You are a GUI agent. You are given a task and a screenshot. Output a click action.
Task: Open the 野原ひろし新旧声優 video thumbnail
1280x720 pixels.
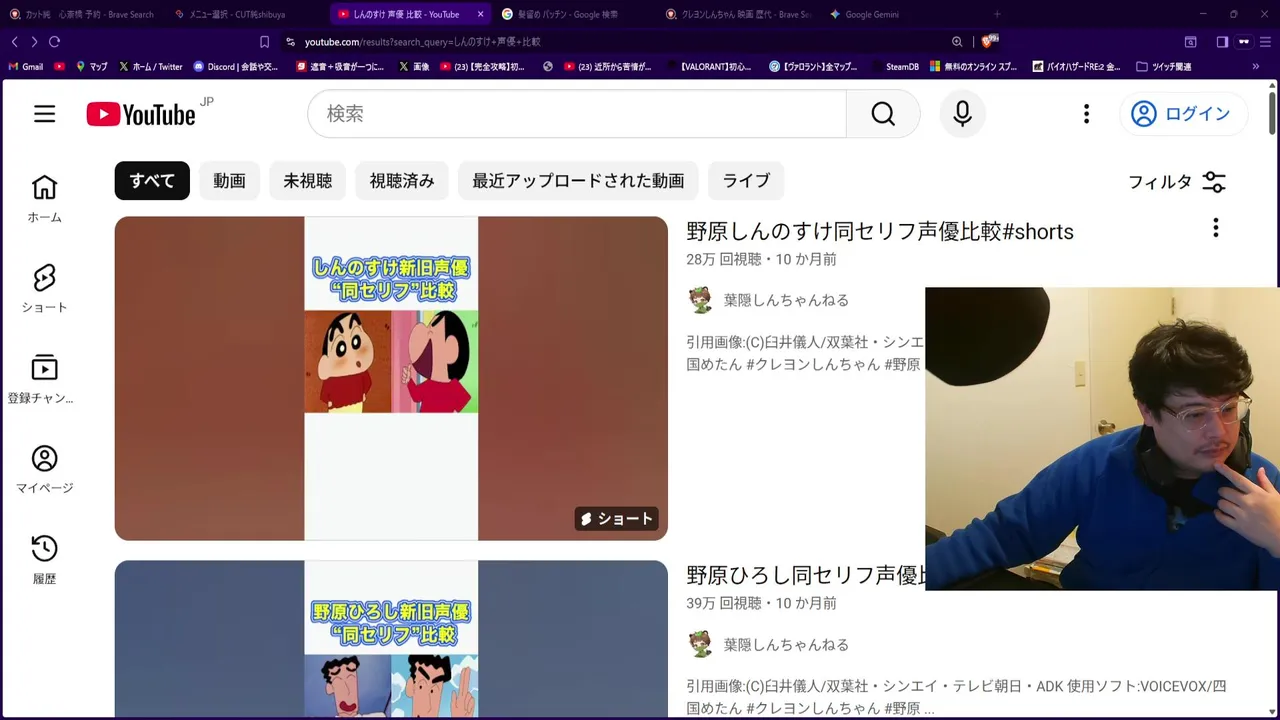(x=391, y=639)
